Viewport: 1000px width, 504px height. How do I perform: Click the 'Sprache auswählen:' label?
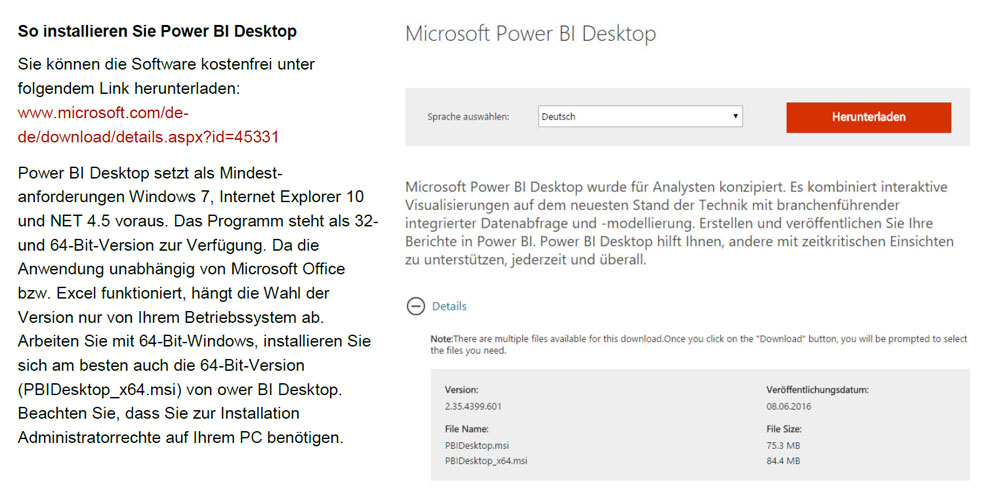(x=468, y=117)
